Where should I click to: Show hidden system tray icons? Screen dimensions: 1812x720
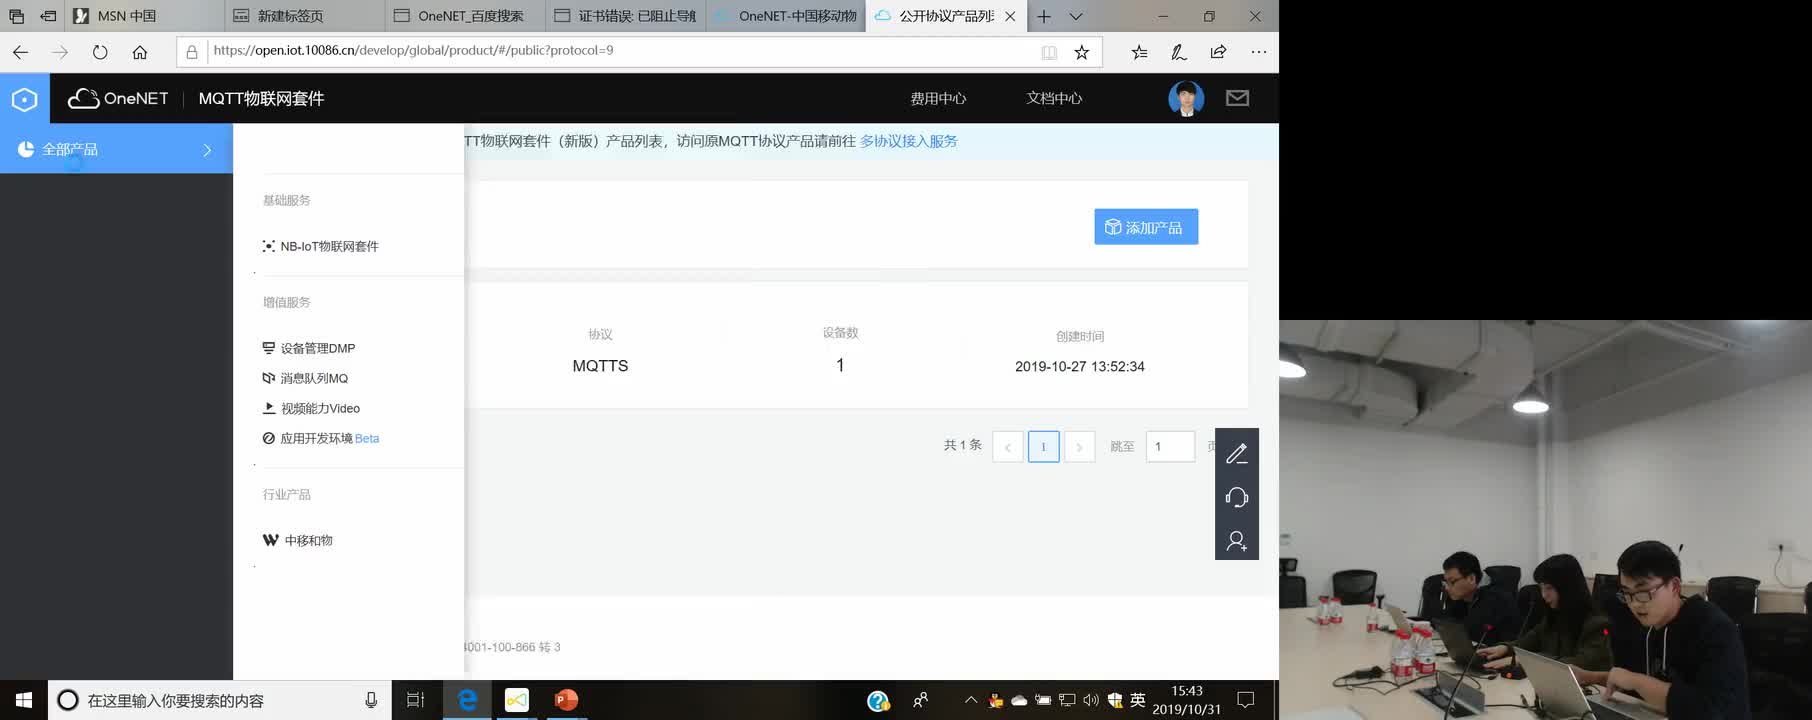coord(970,700)
